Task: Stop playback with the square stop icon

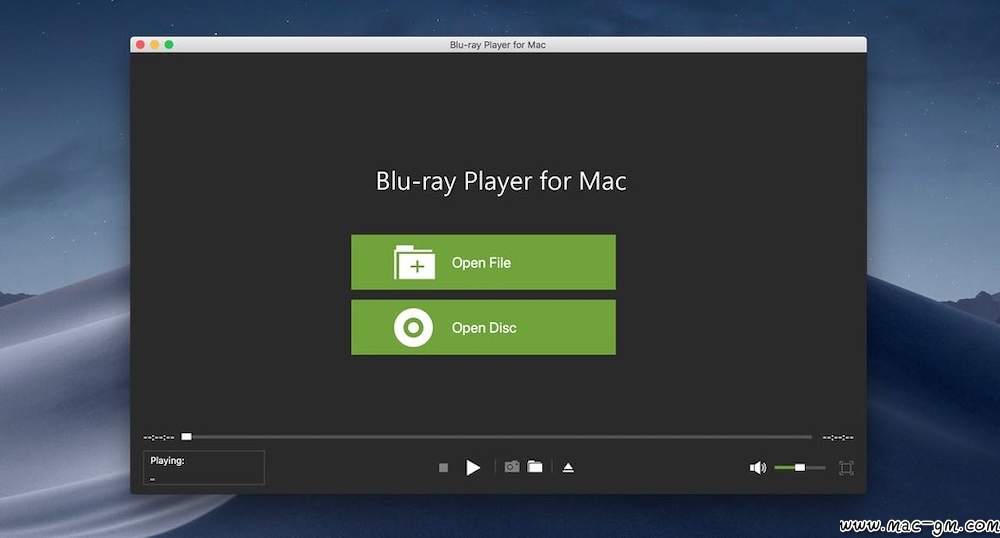Action: pos(443,468)
